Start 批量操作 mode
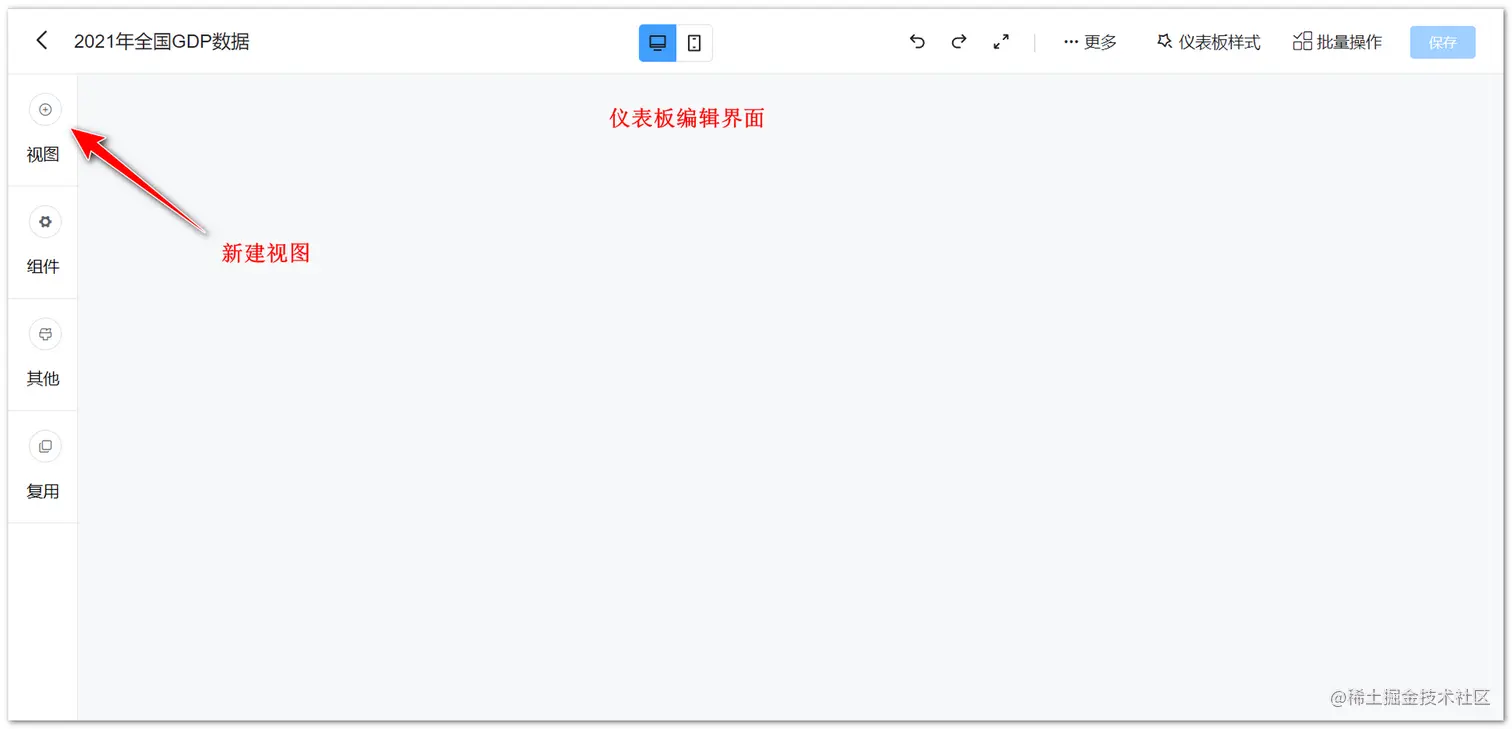Screen dimensions: 1512x729 1337,42
